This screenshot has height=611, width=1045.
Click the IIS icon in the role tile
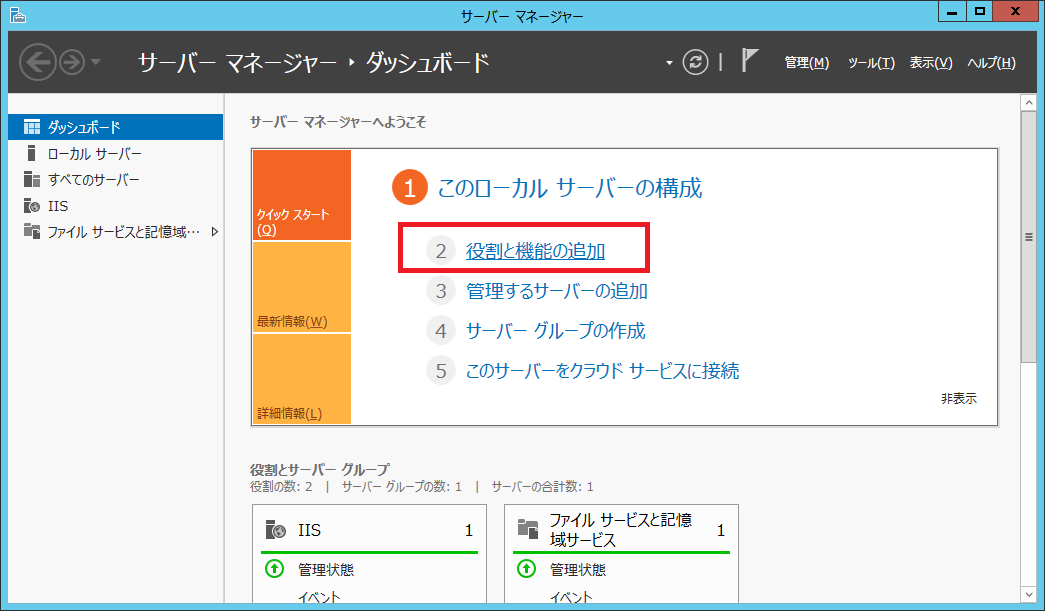[x=275, y=531]
